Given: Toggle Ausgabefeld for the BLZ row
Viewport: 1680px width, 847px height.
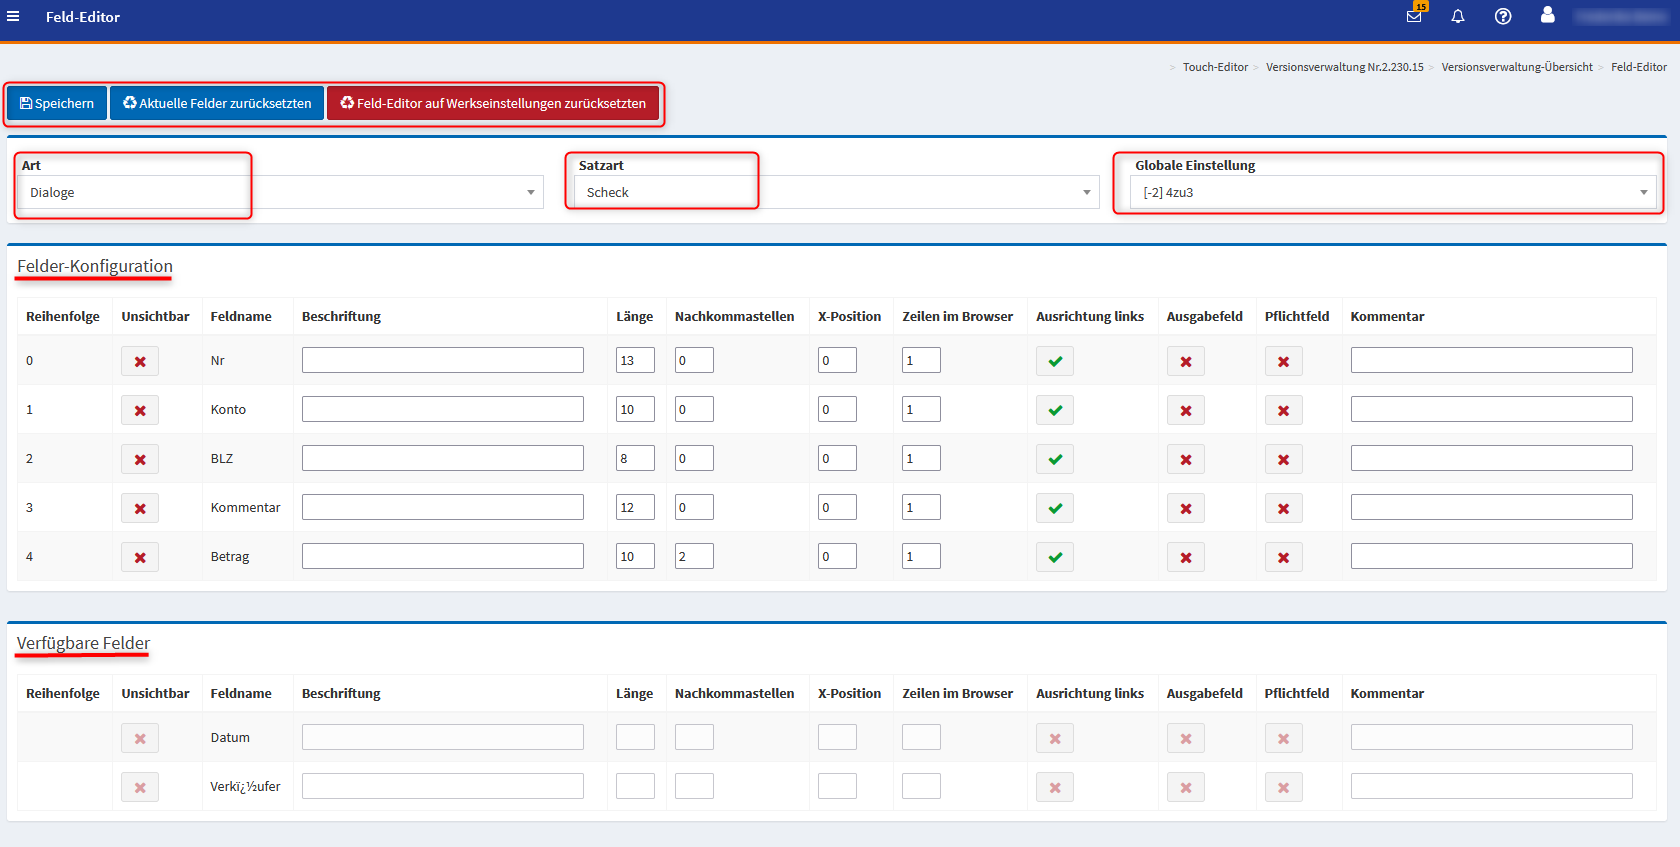Looking at the screenshot, I should (1185, 459).
